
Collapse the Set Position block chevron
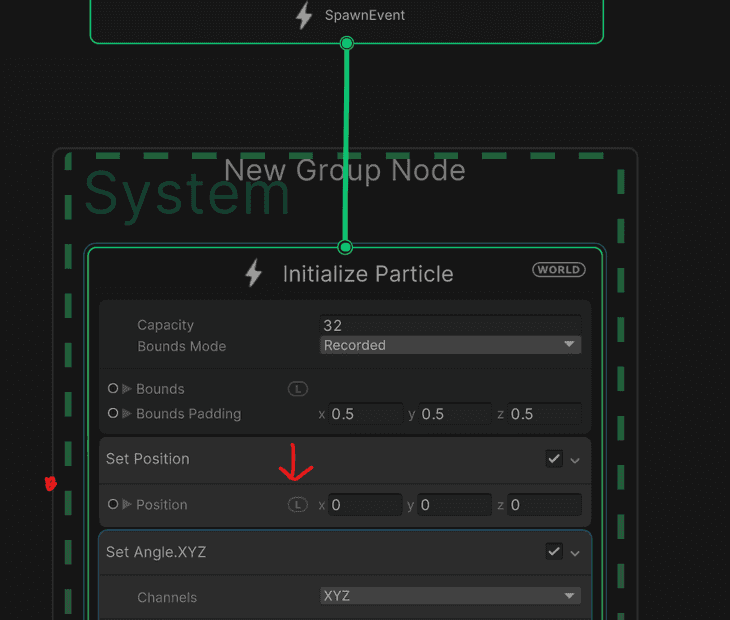575,460
